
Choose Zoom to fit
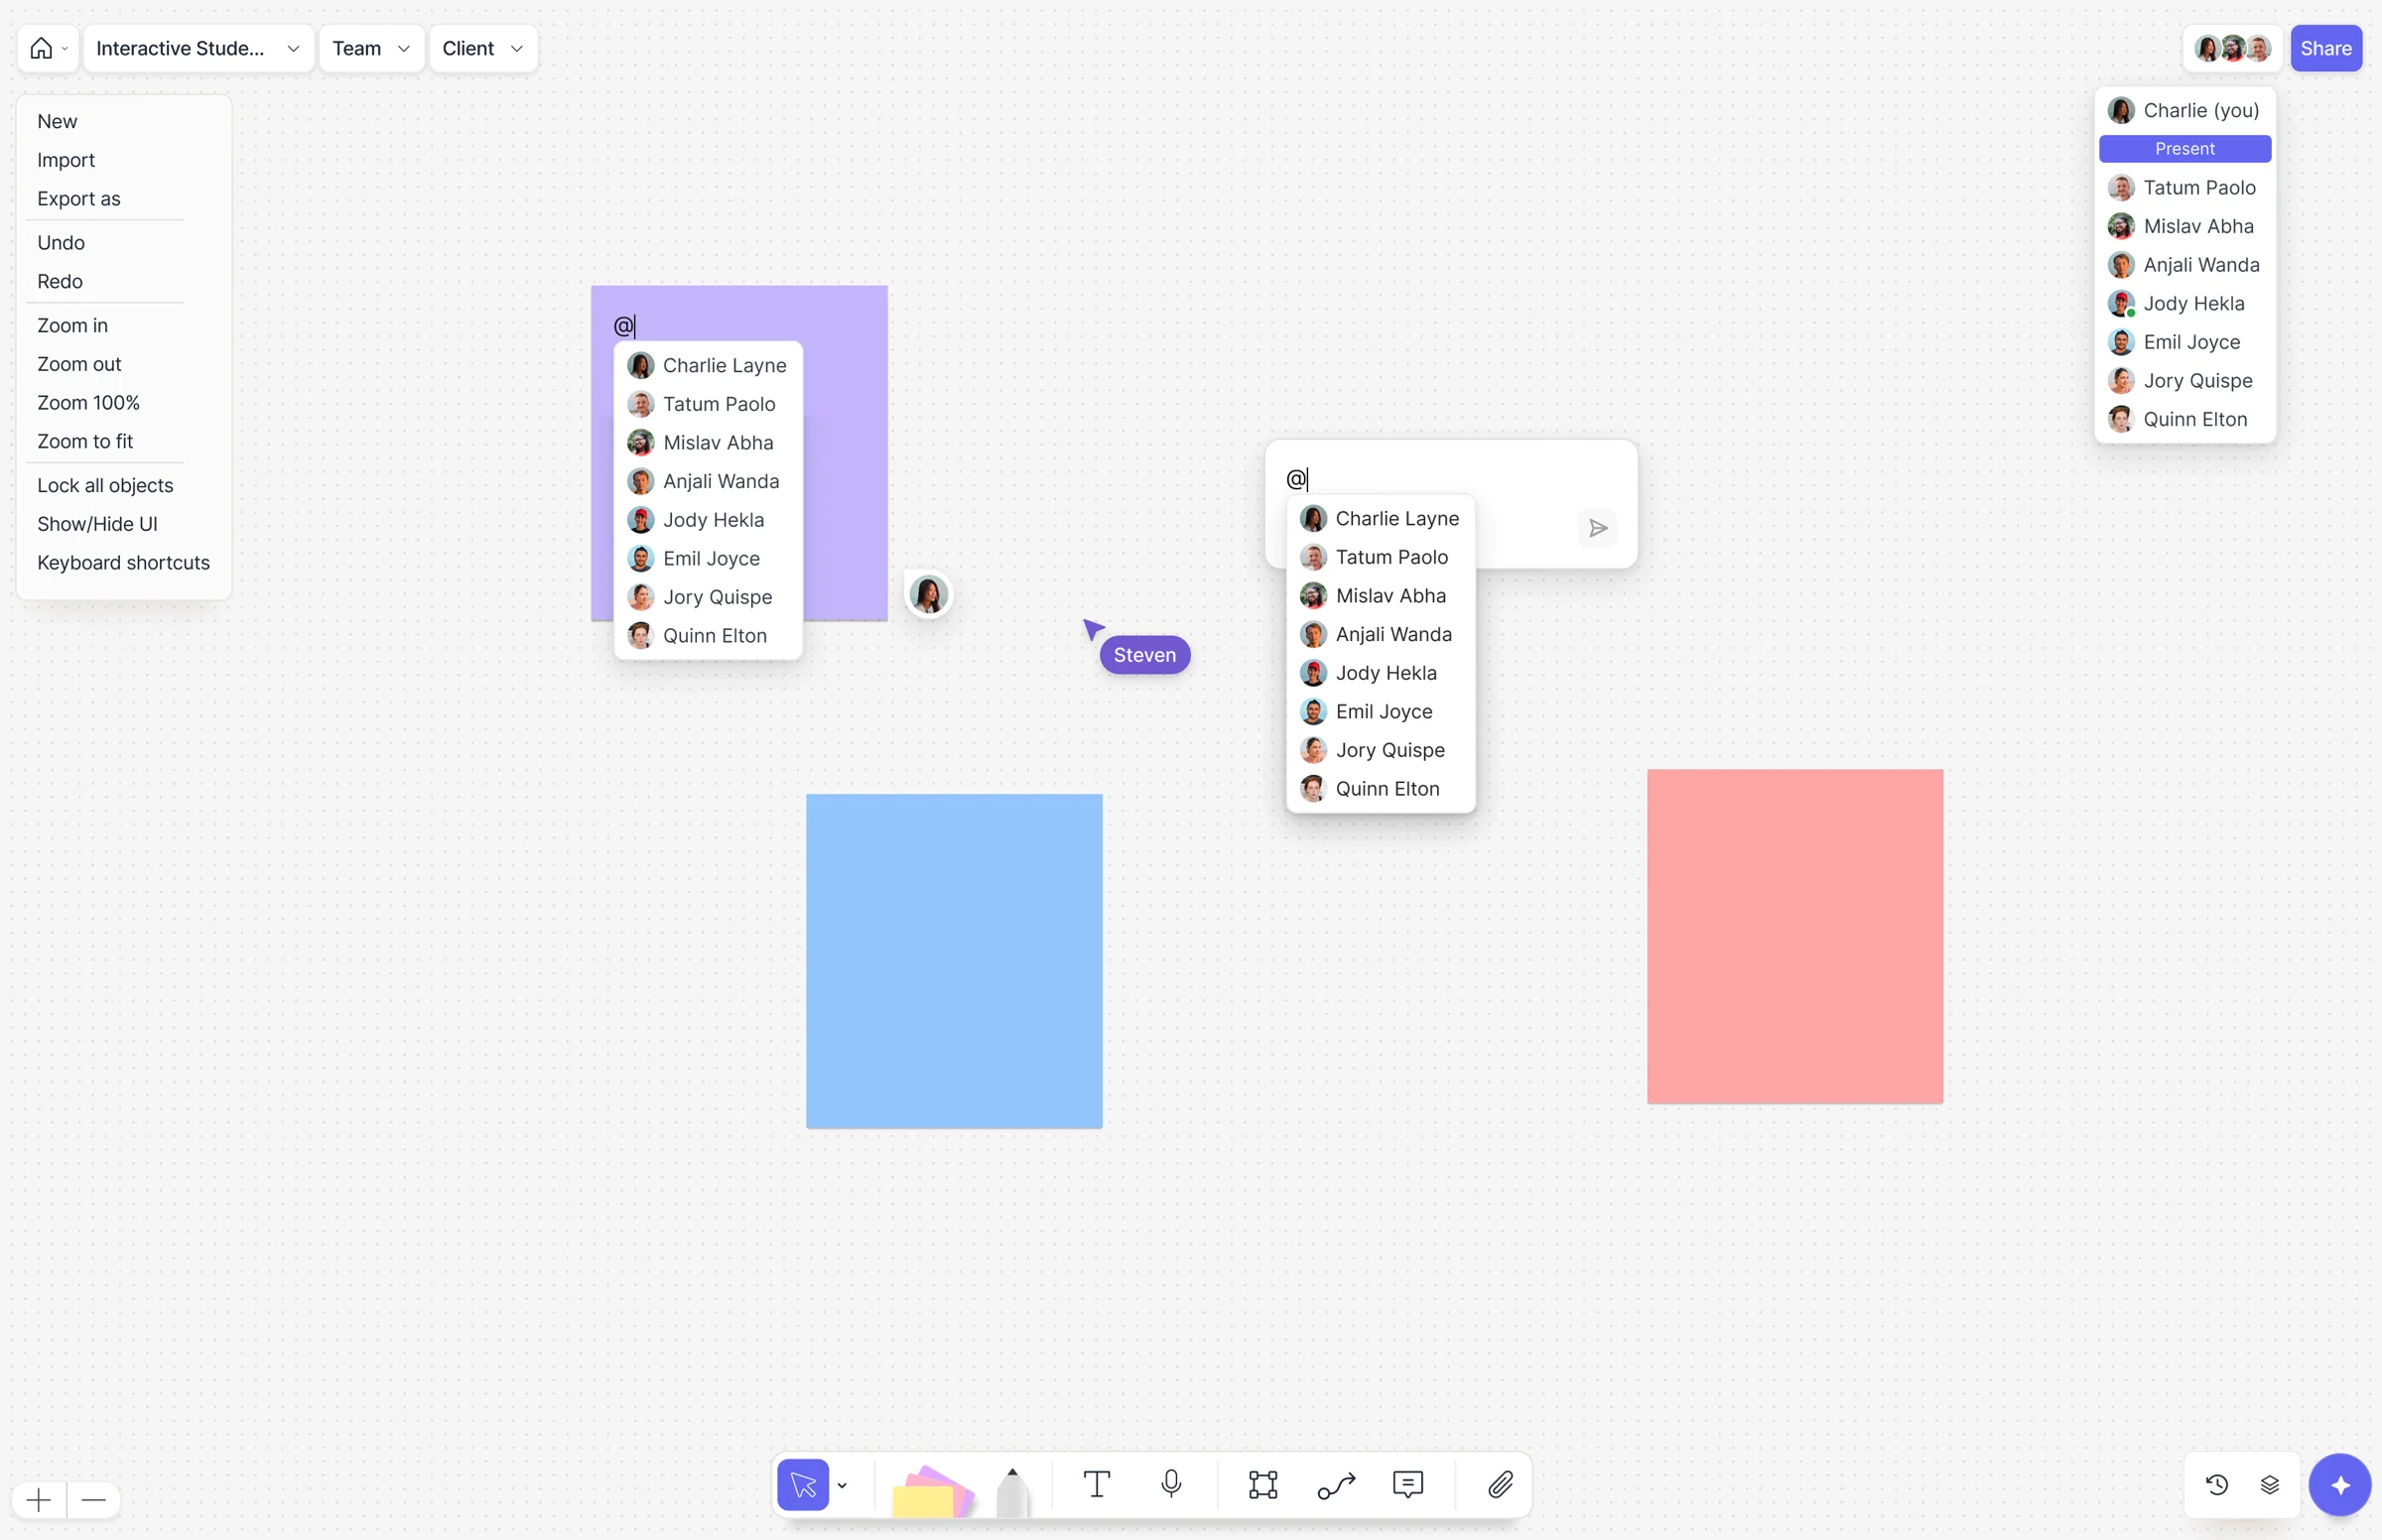[x=85, y=441]
